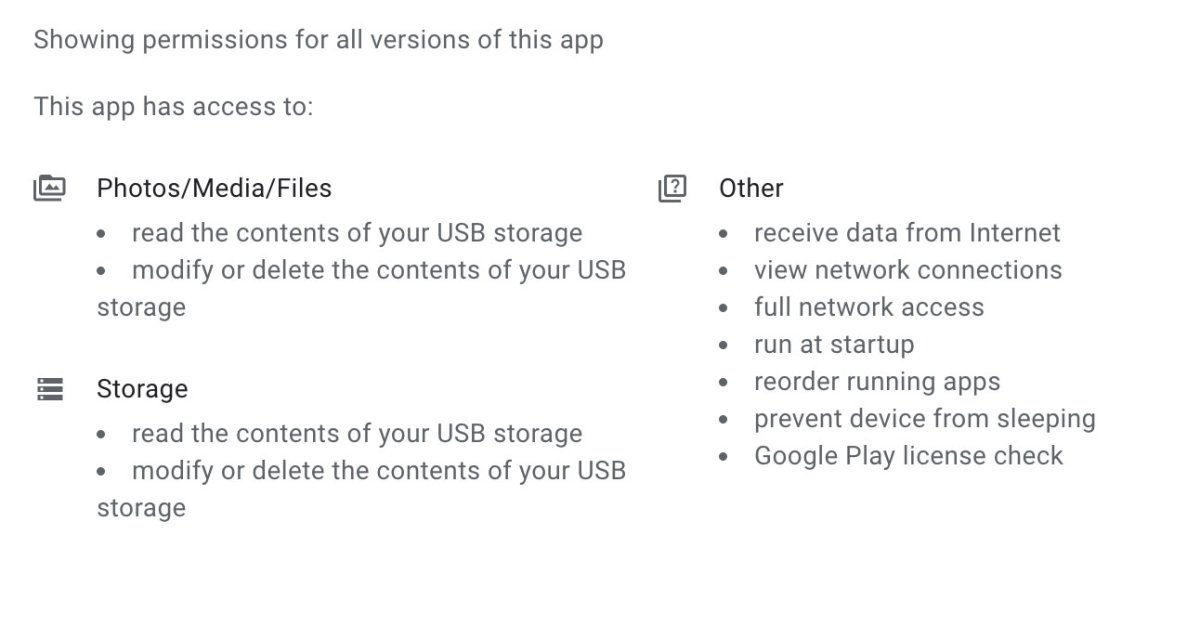Viewport: 1200px width, 626px height.
Task: Click 'This app has access to:' text
Action: pyautogui.click(x=173, y=106)
